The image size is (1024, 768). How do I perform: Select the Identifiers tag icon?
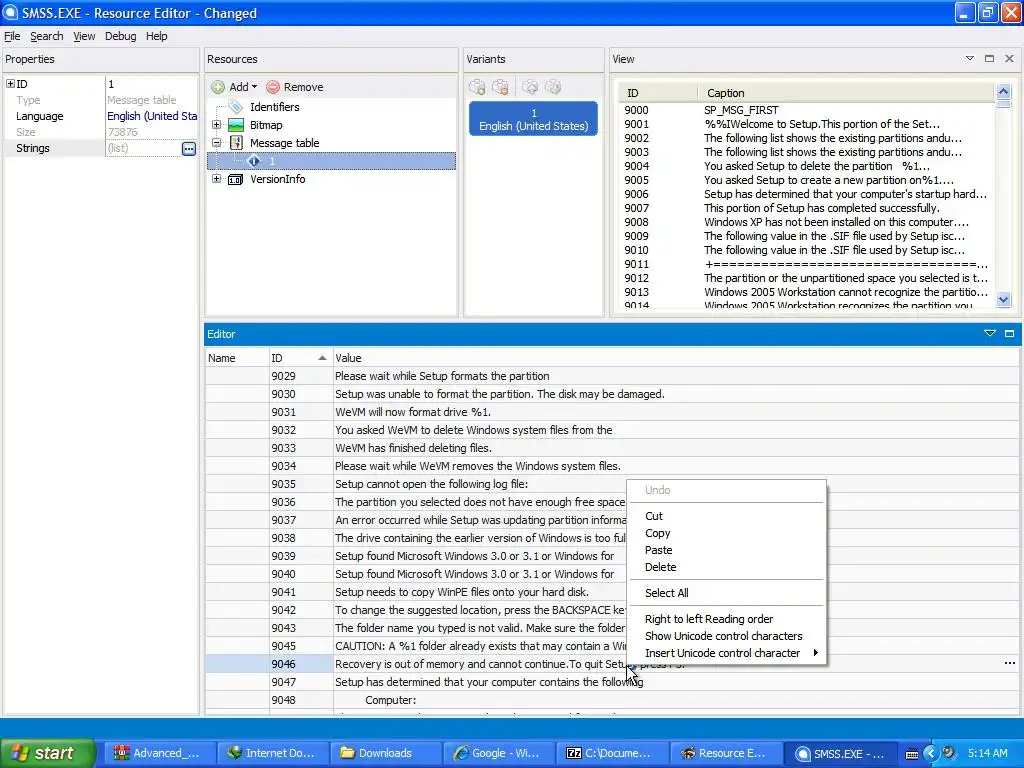pyautogui.click(x=236, y=107)
